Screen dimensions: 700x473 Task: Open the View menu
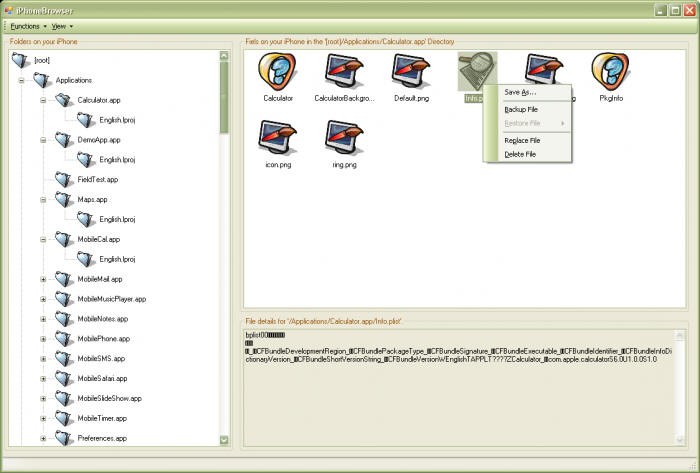62,26
